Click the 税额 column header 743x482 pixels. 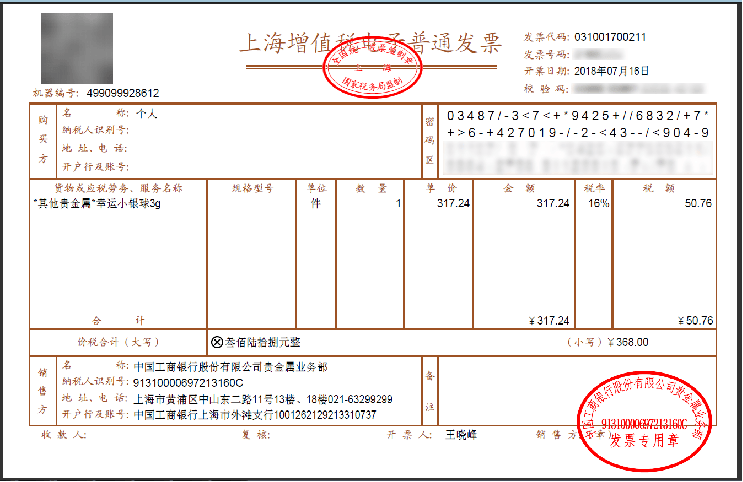point(659,188)
